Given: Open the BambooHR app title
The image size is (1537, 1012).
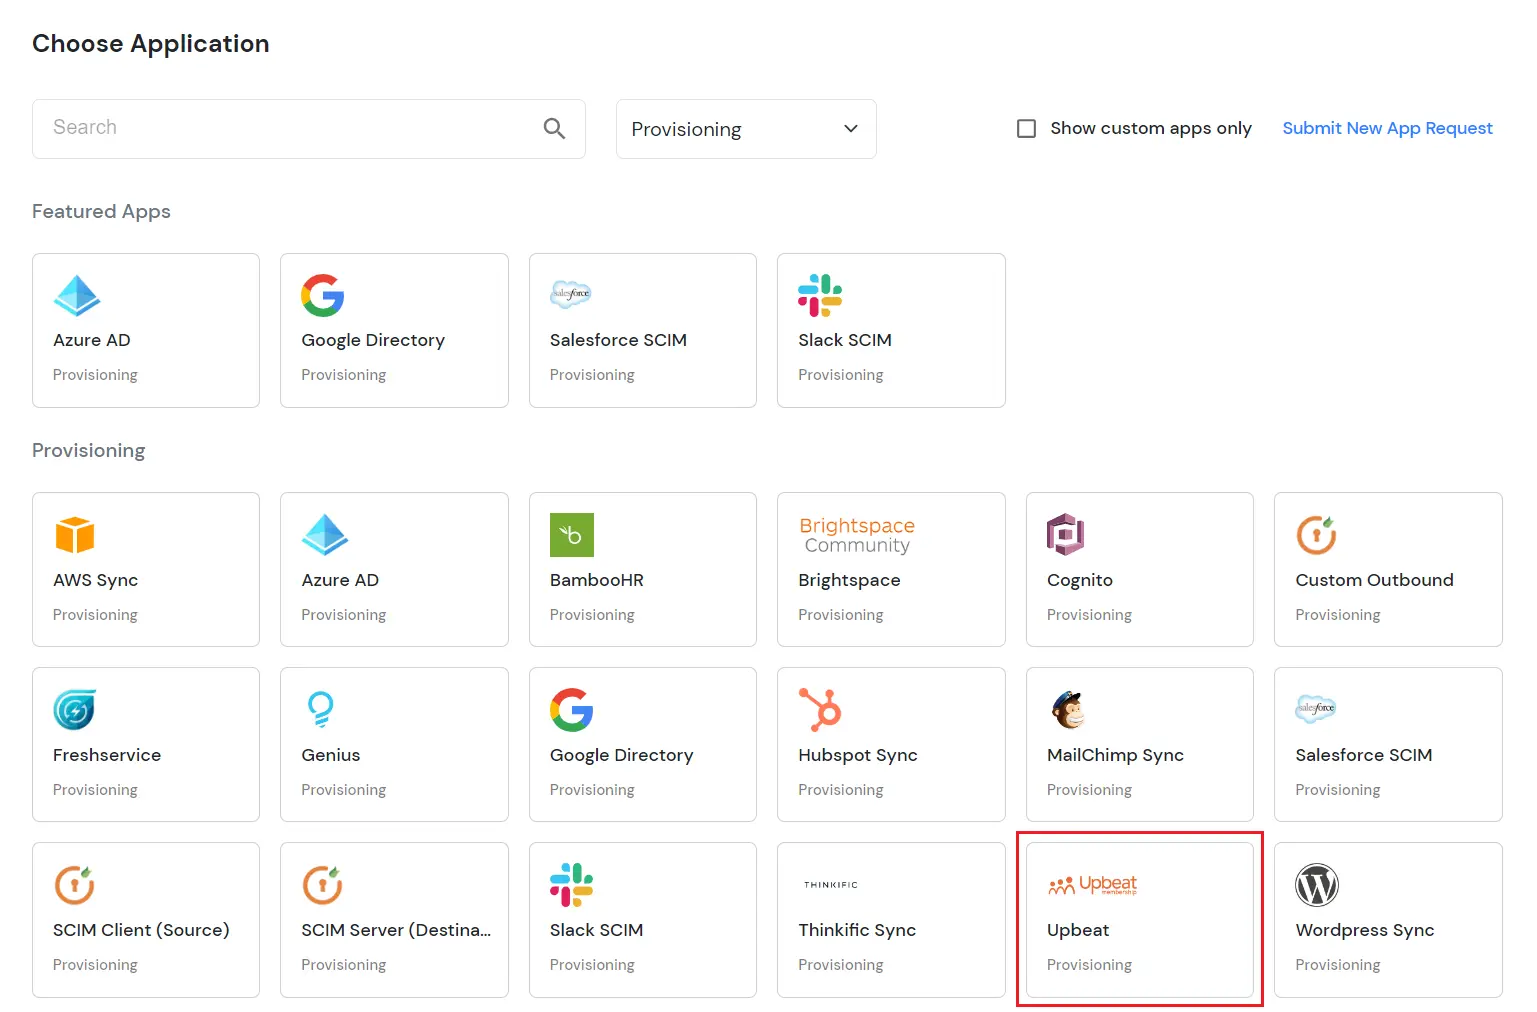Looking at the screenshot, I should 597,580.
